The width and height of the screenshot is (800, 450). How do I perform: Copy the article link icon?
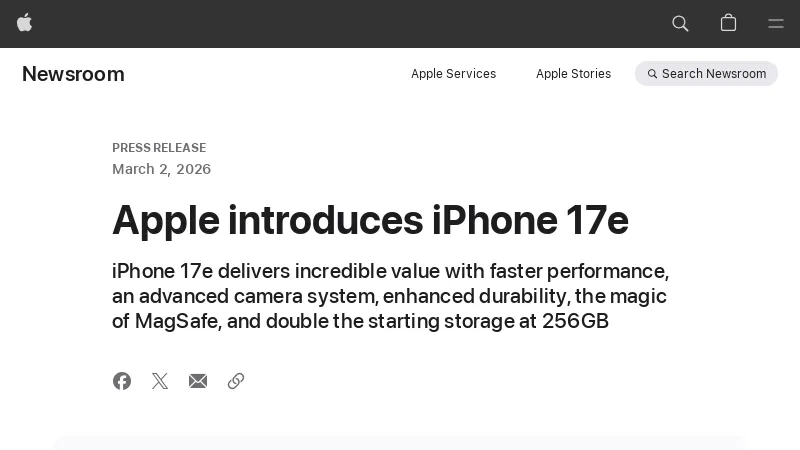pyautogui.click(x=236, y=381)
